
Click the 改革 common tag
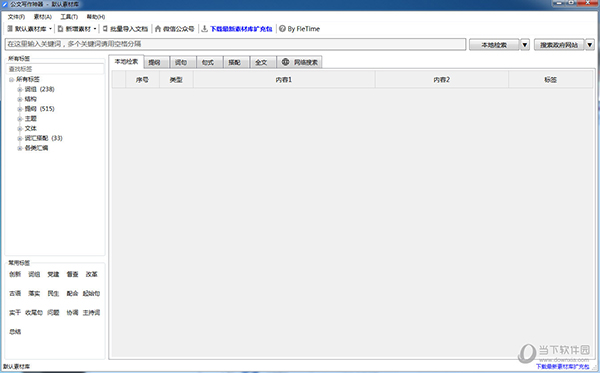91,274
